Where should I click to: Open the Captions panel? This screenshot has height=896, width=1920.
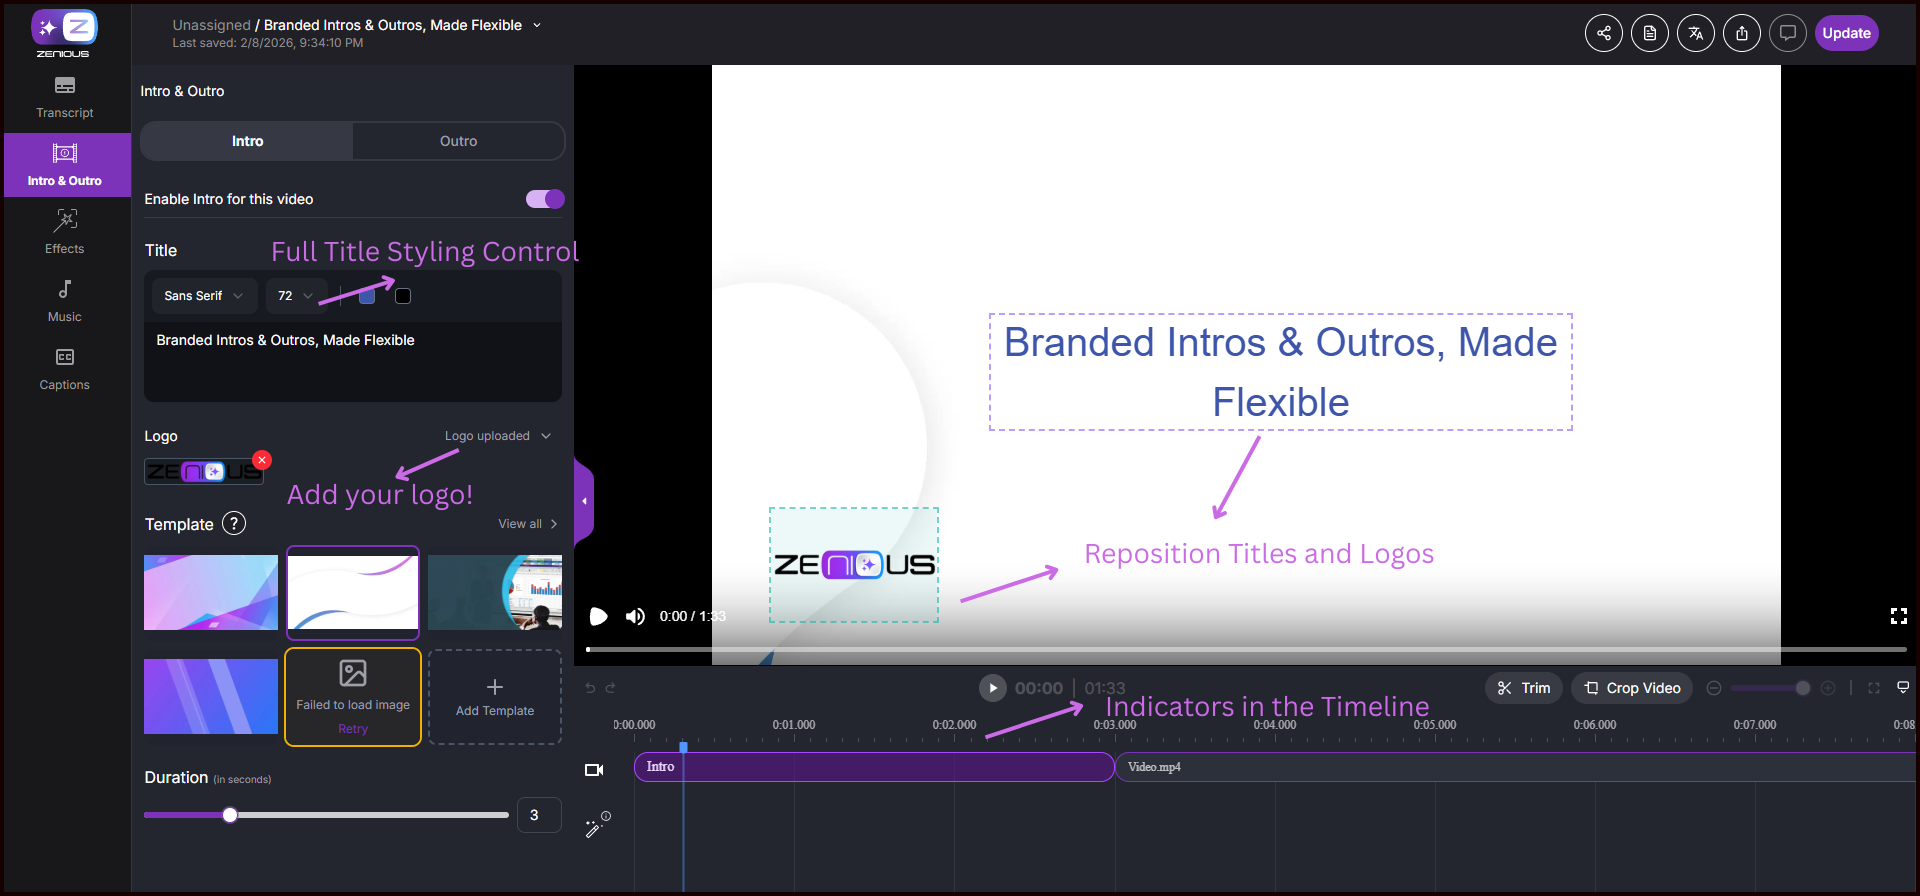point(65,368)
